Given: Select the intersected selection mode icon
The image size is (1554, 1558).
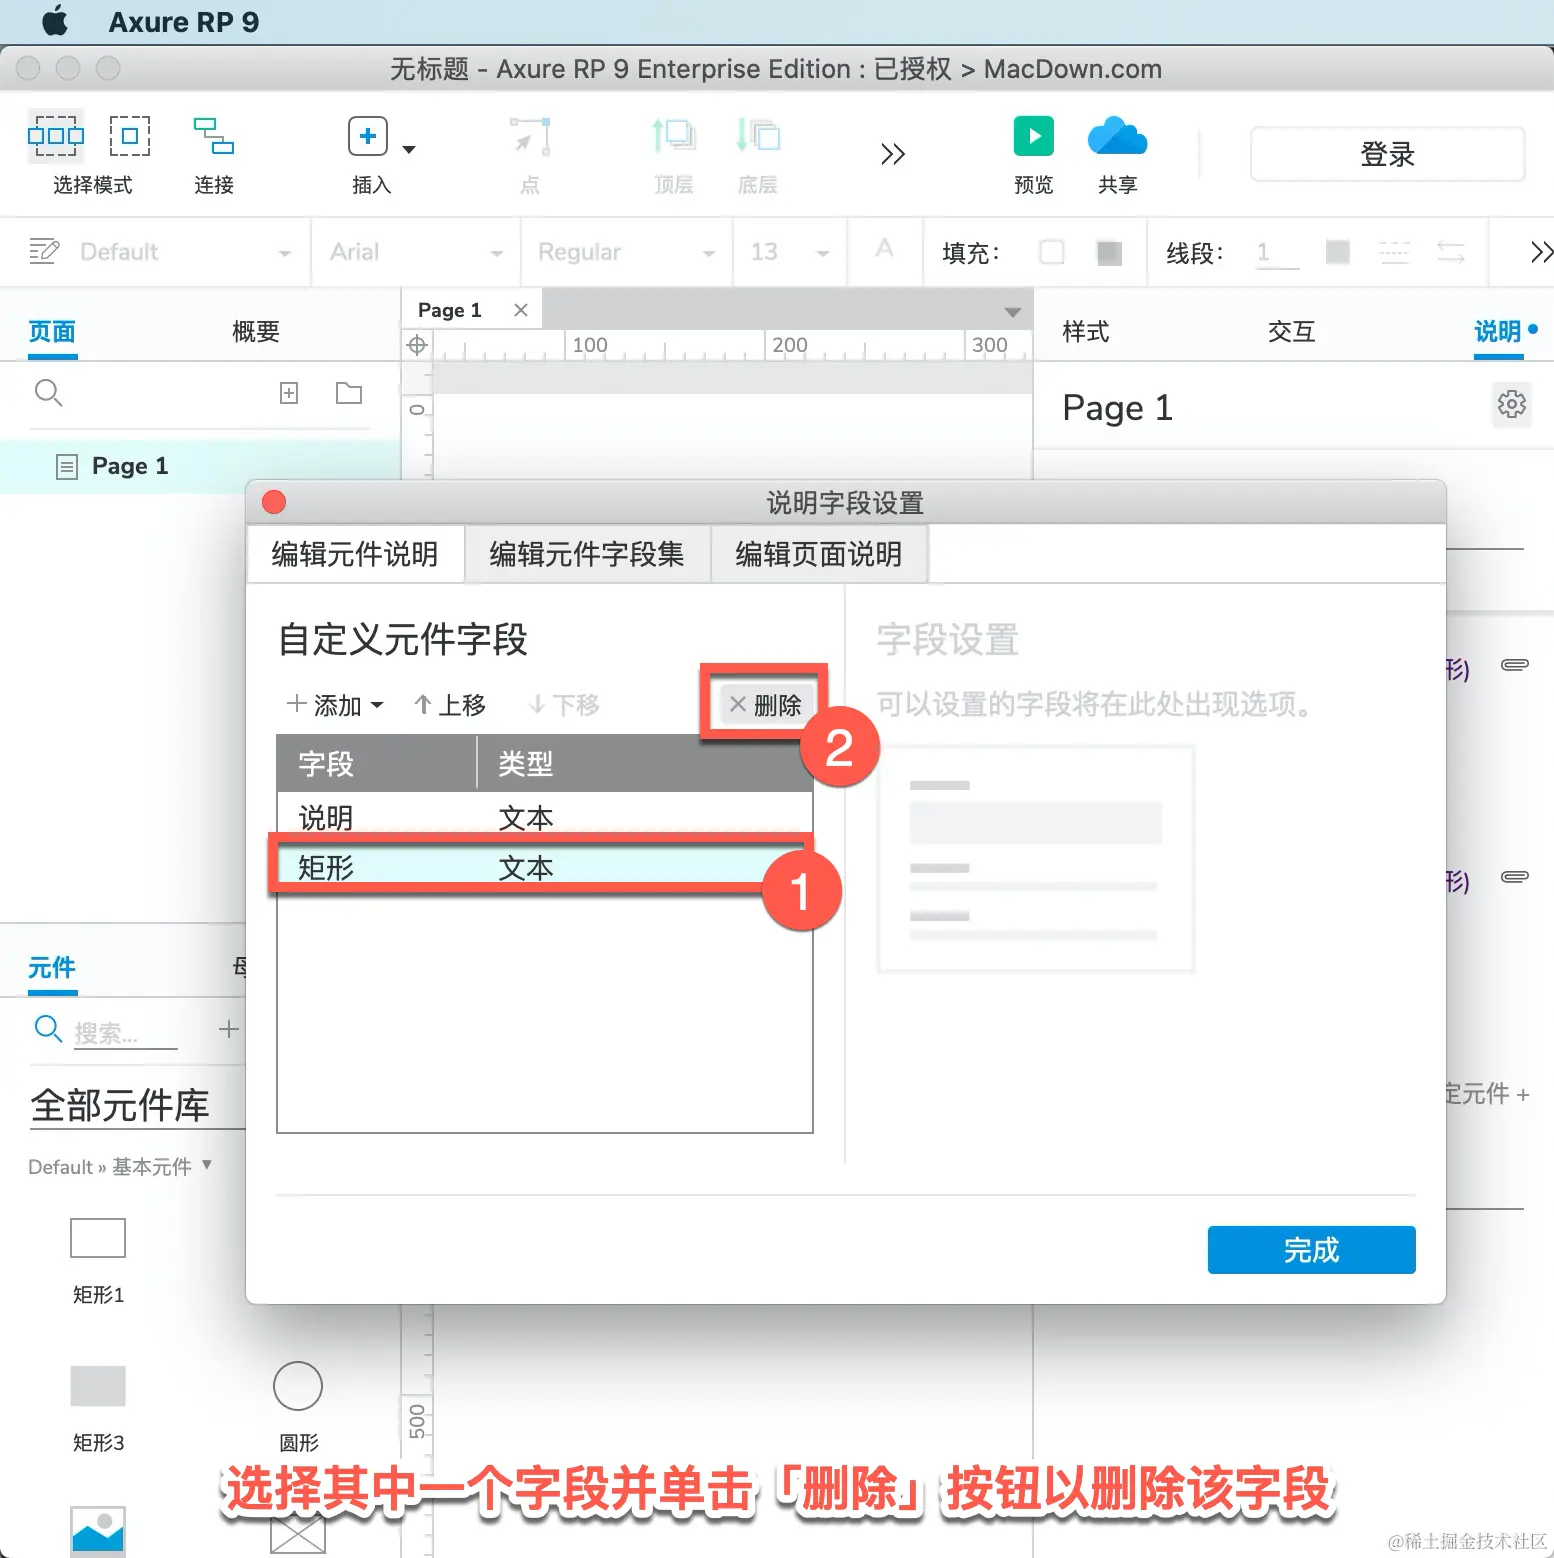Looking at the screenshot, I should pyautogui.click(x=56, y=136).
